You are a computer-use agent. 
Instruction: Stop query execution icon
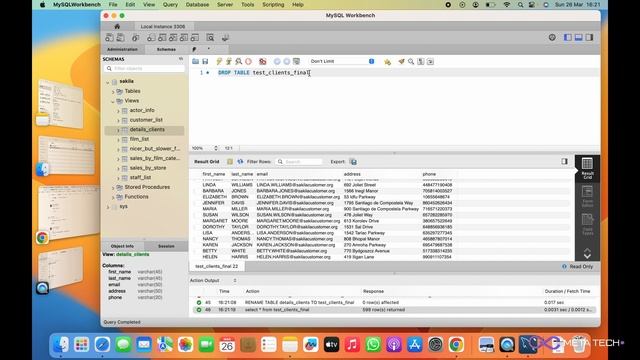click(x=248, y=61)
